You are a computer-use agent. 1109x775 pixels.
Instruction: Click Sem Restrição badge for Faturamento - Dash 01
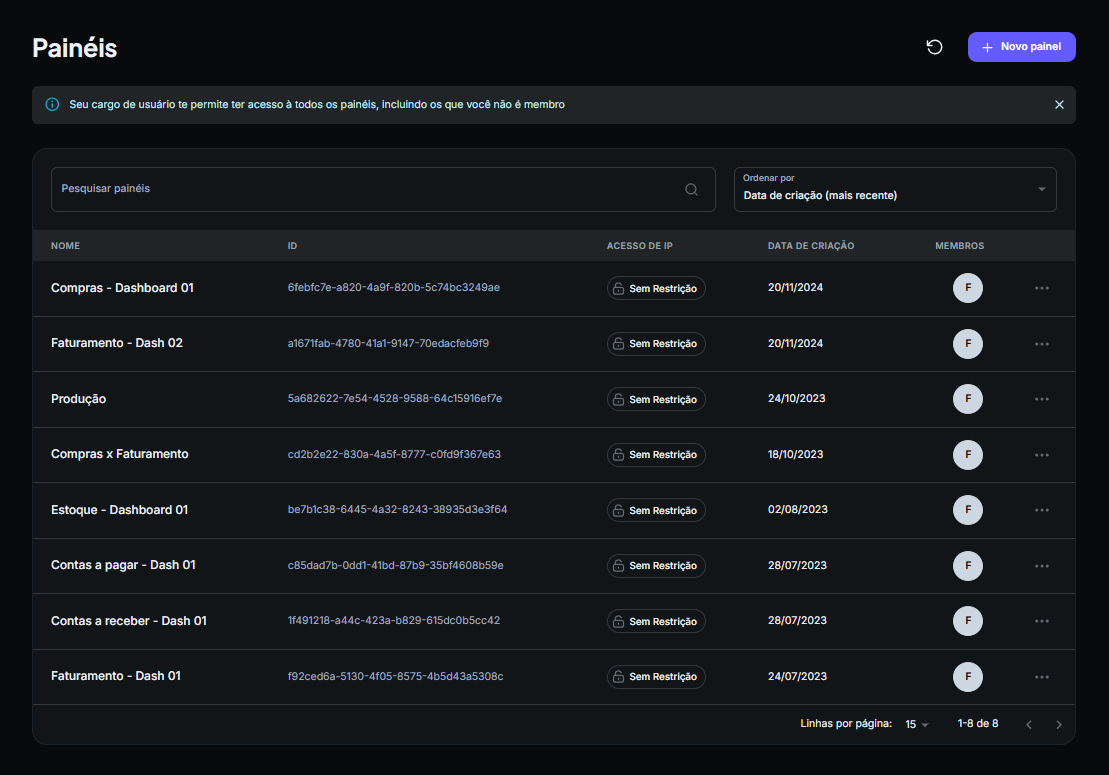pos(656,677)
